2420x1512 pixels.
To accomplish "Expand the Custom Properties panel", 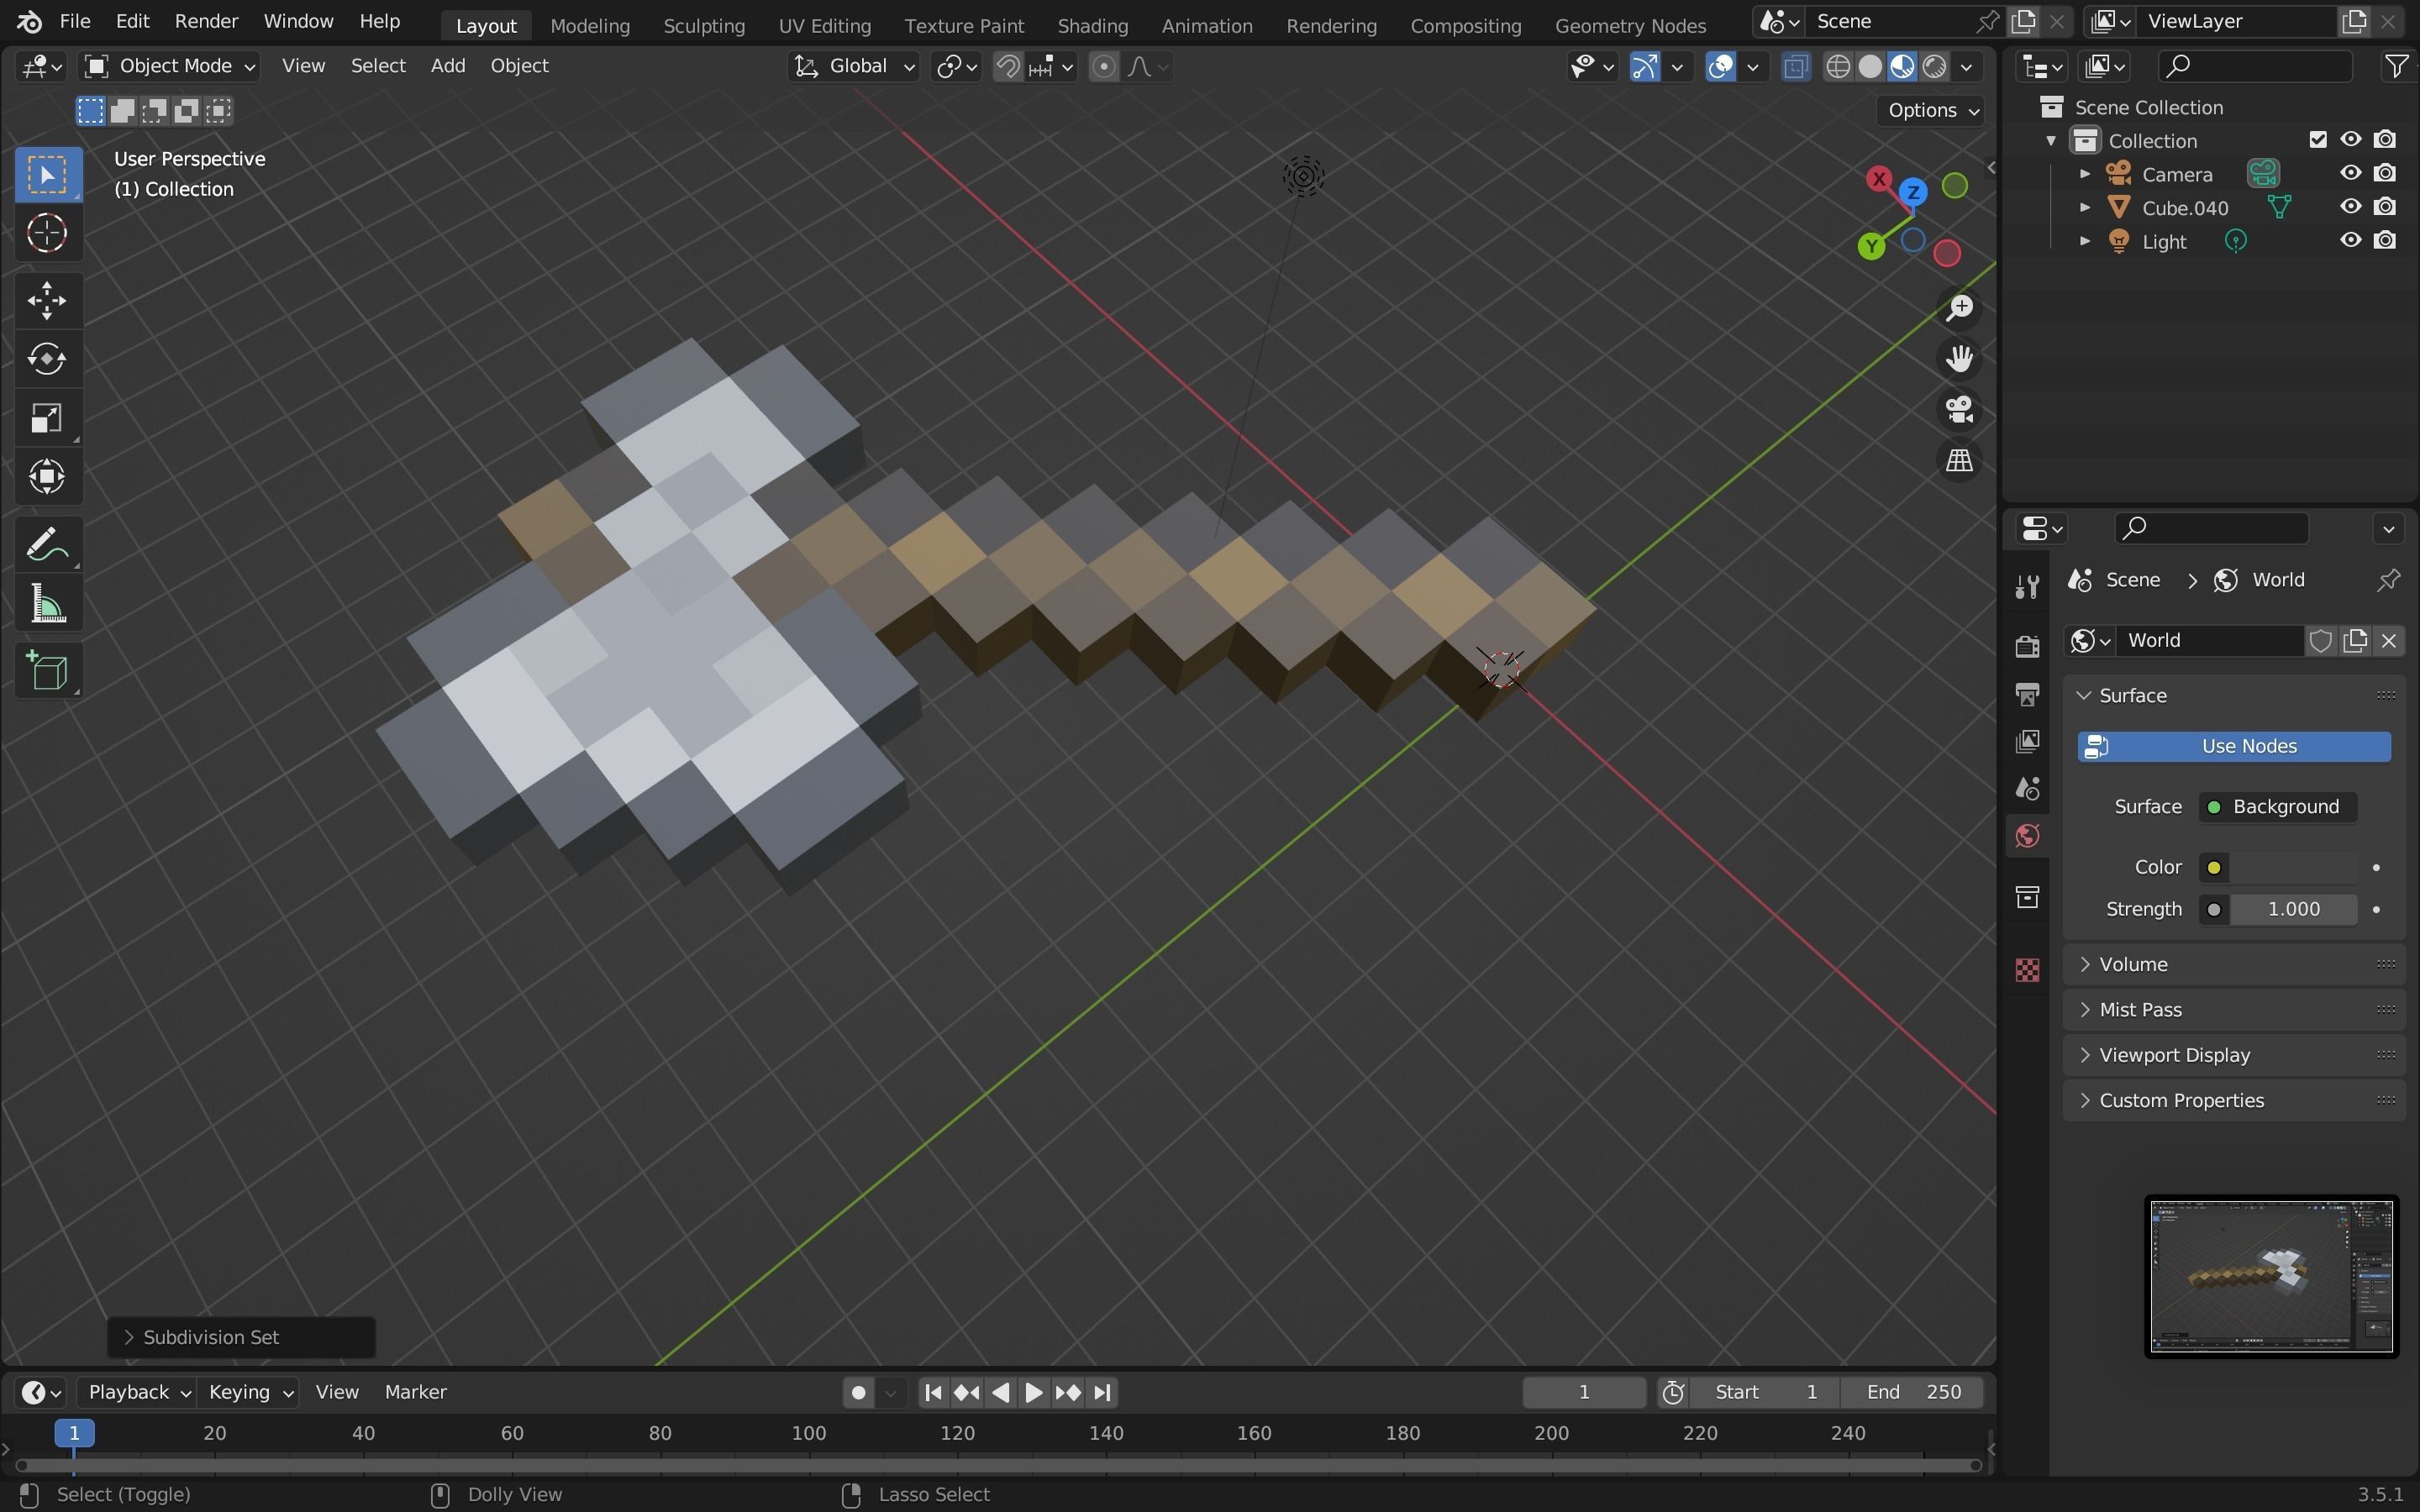I will tap(2234, 1100).
